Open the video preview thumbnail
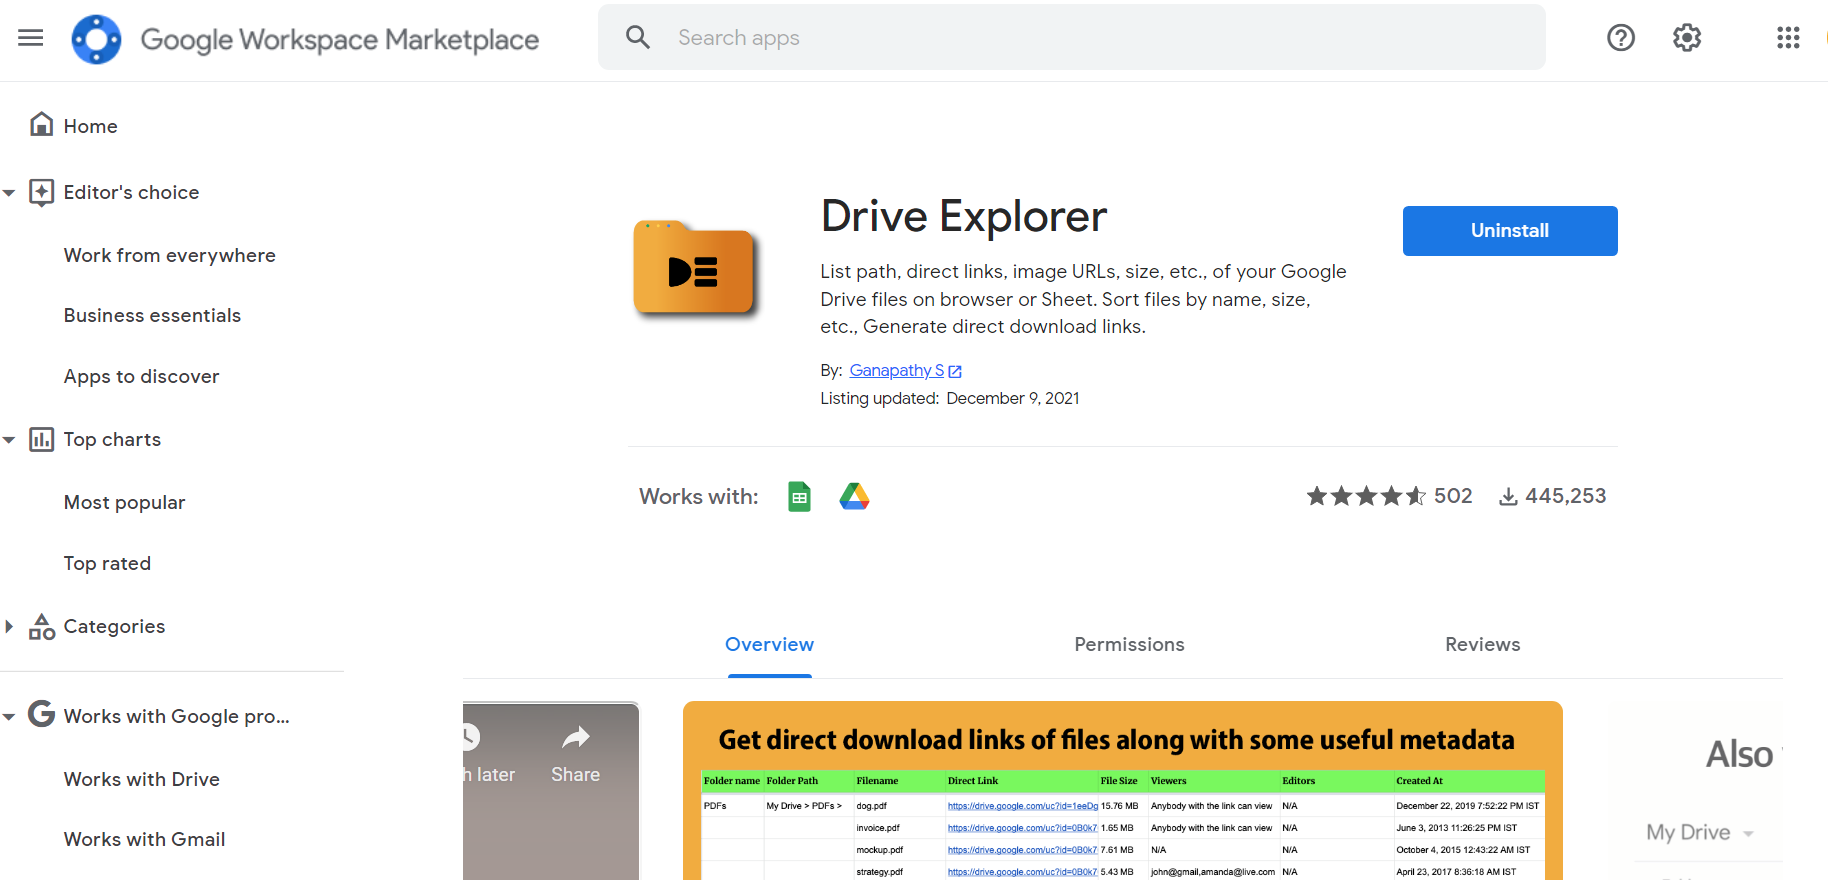 click(551, 791)
